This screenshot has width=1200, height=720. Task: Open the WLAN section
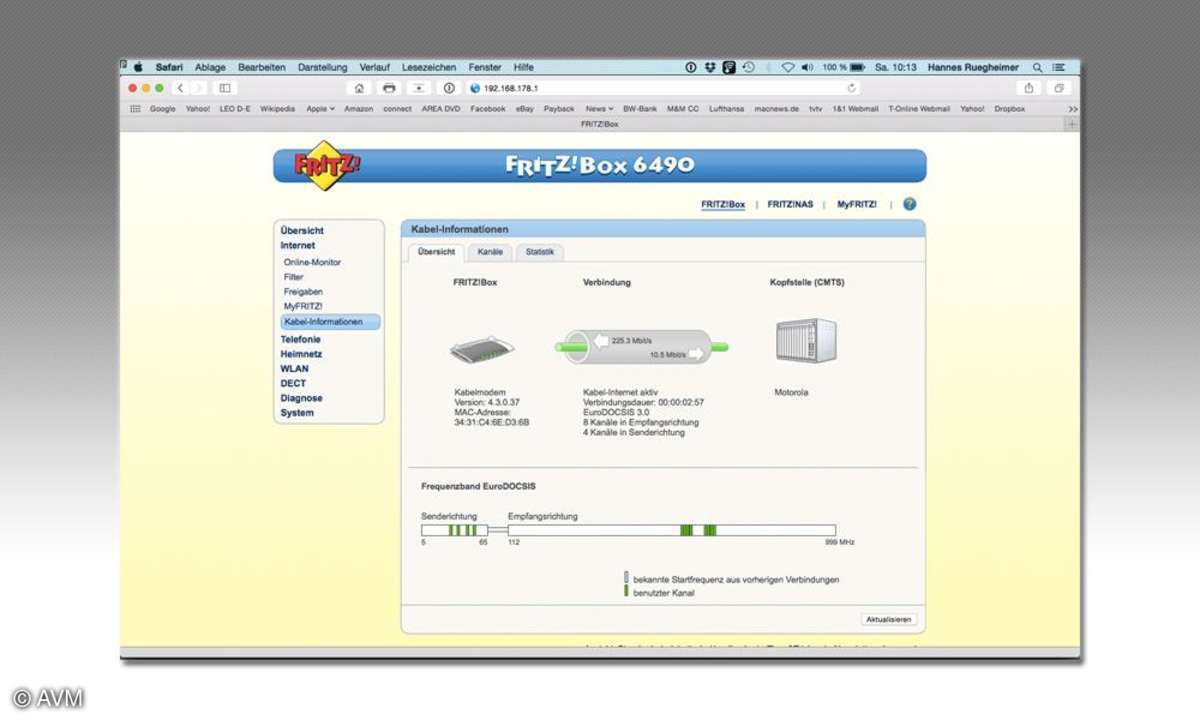[x=294, y=369]
